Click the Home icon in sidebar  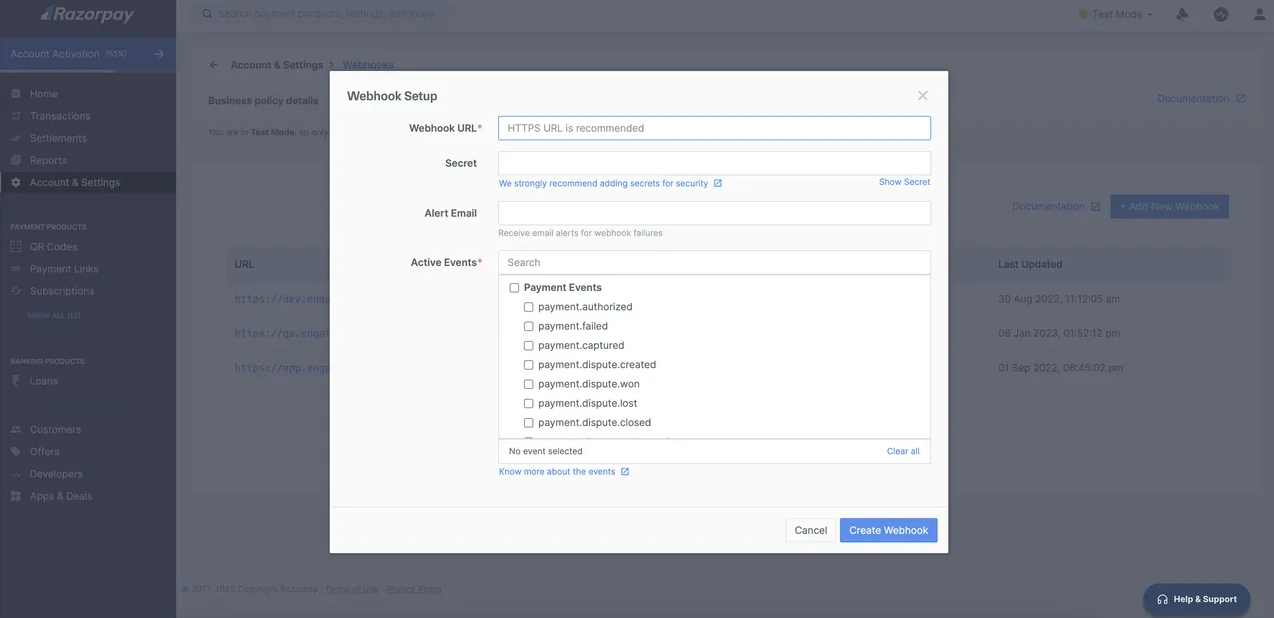(15, 94)
